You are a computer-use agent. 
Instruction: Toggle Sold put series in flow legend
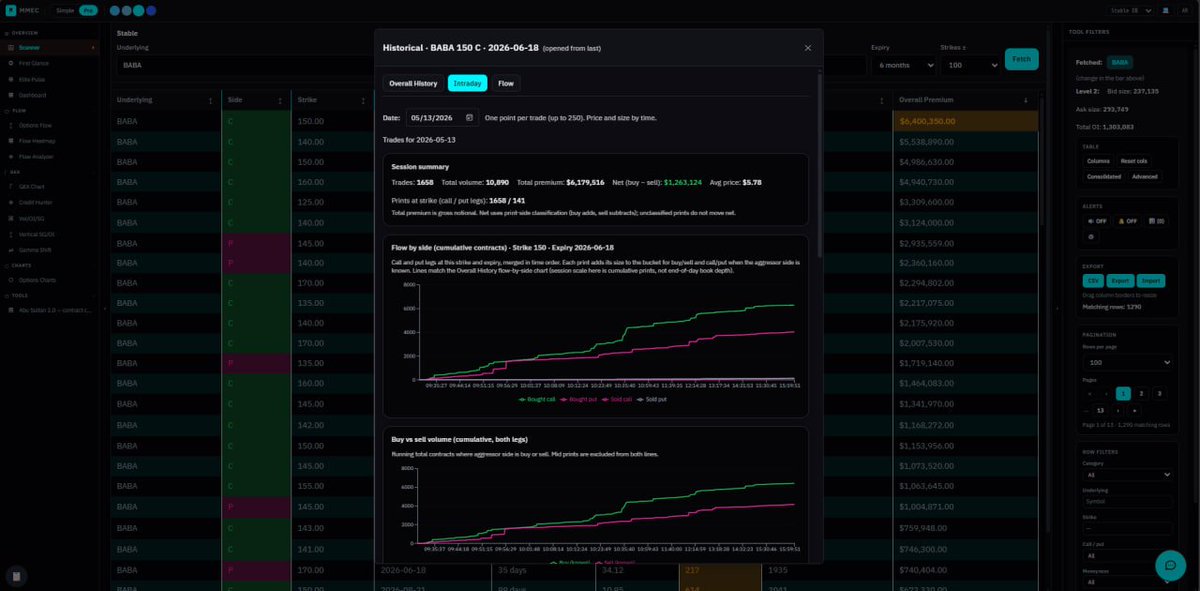click(652, 399)
